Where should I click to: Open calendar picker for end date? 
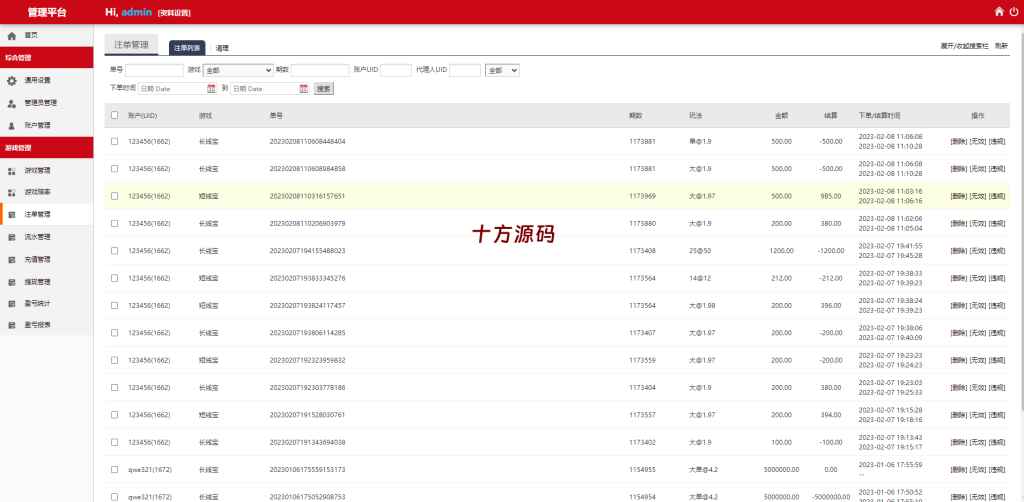pyautogui.click(x=304, y=89)
